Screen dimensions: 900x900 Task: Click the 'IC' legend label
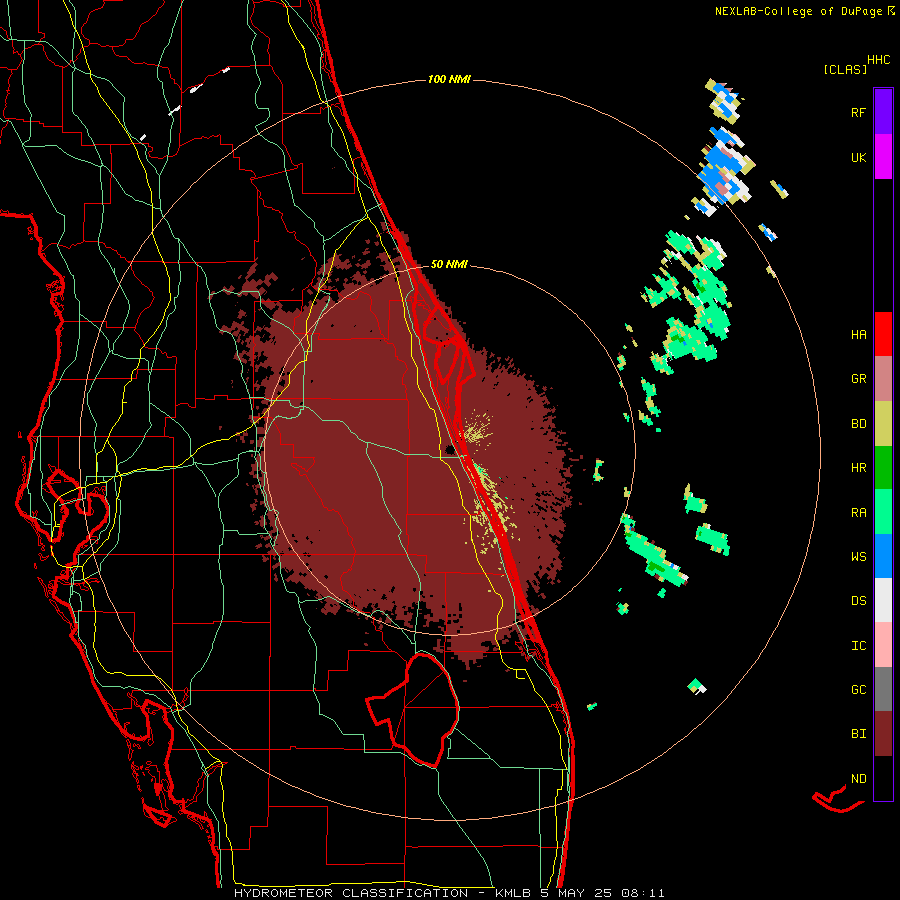tap(858, 646)
